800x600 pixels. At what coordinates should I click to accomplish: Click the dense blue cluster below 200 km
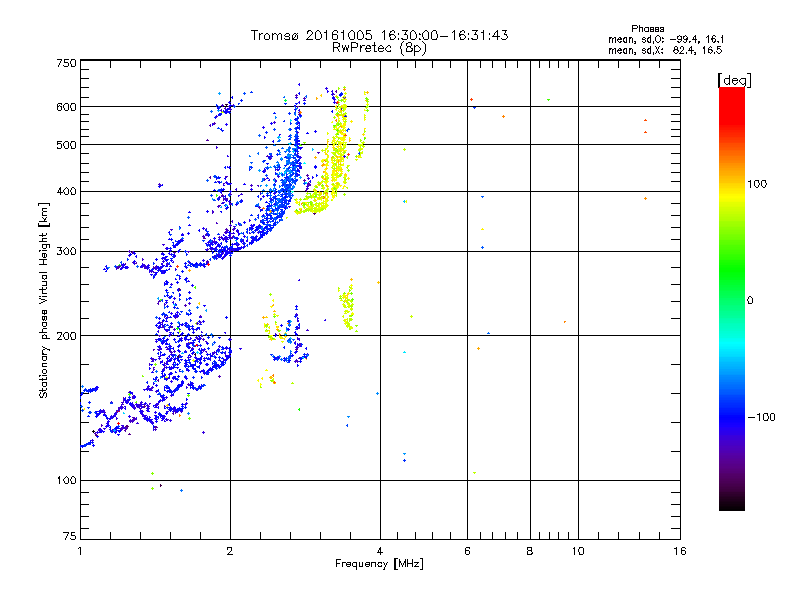click(191, 352)
